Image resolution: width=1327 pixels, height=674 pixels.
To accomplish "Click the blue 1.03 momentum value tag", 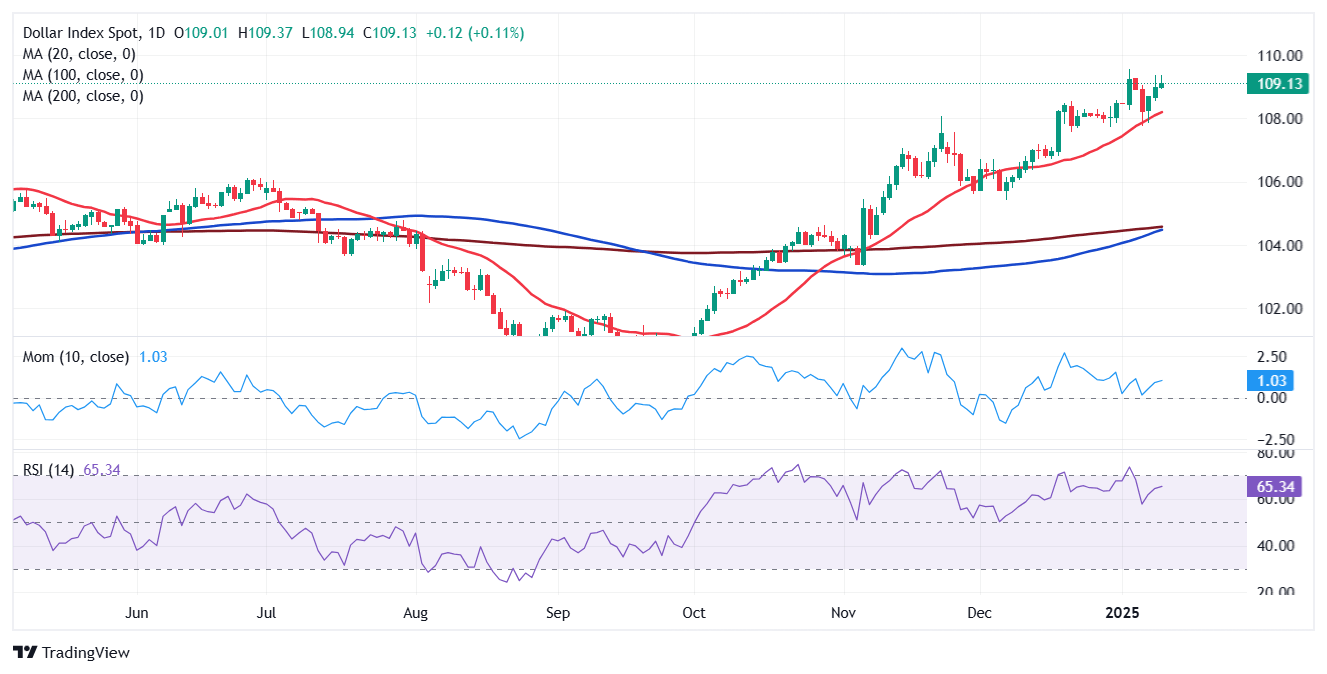I will (x=1270, y=380).
